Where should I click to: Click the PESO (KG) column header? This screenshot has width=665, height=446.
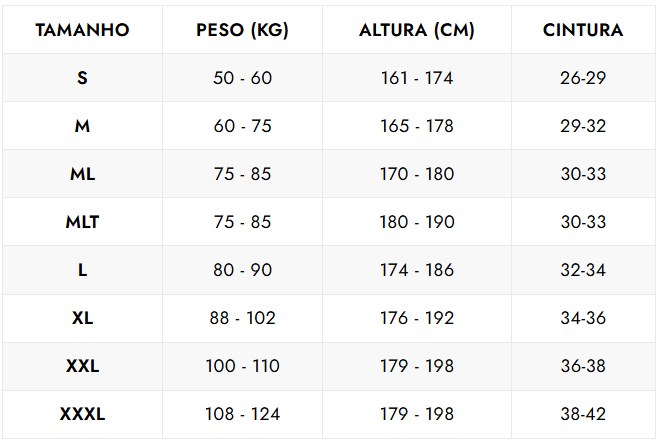coord(242,30)
